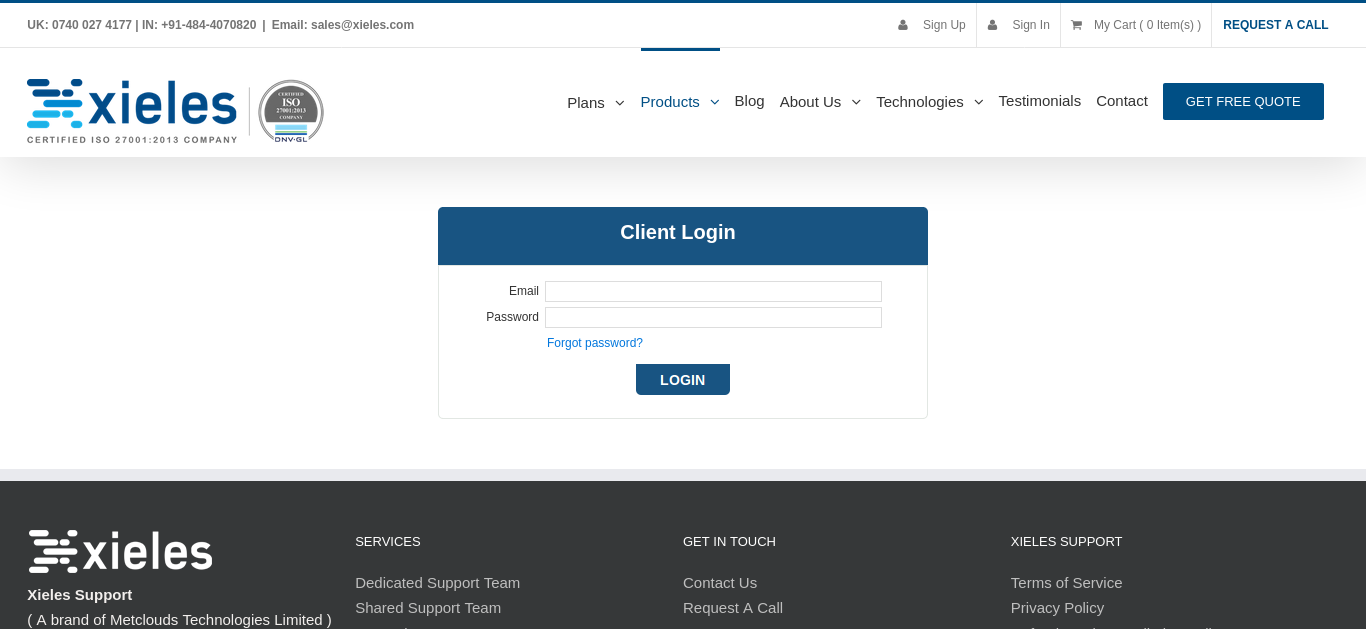Click the shopping cart icon

click(x=1076, y=25)
